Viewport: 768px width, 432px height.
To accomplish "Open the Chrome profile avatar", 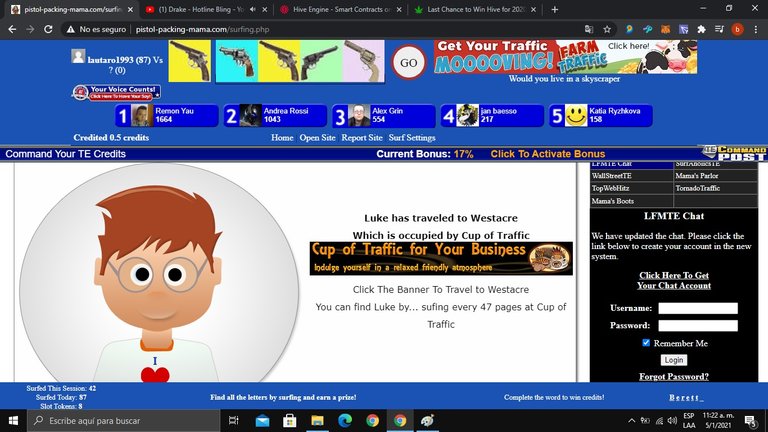I will (x=737, y=29).
